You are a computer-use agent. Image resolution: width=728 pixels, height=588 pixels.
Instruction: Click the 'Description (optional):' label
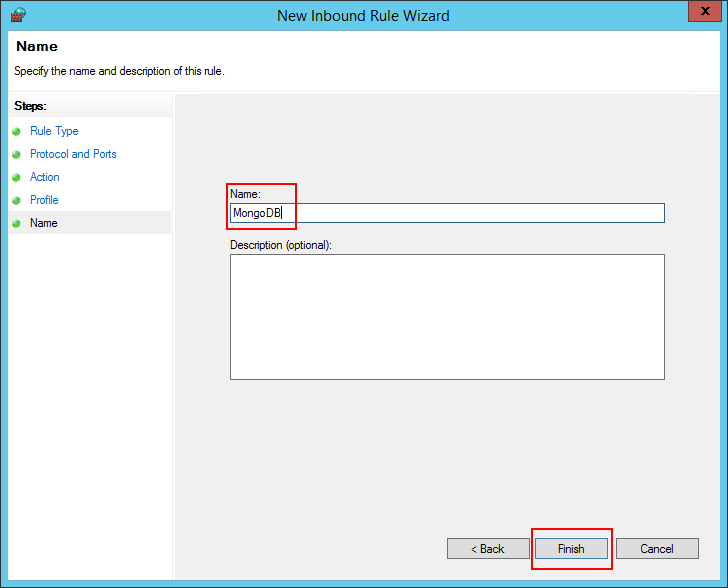pyautogui.click(x=281, y=245)
